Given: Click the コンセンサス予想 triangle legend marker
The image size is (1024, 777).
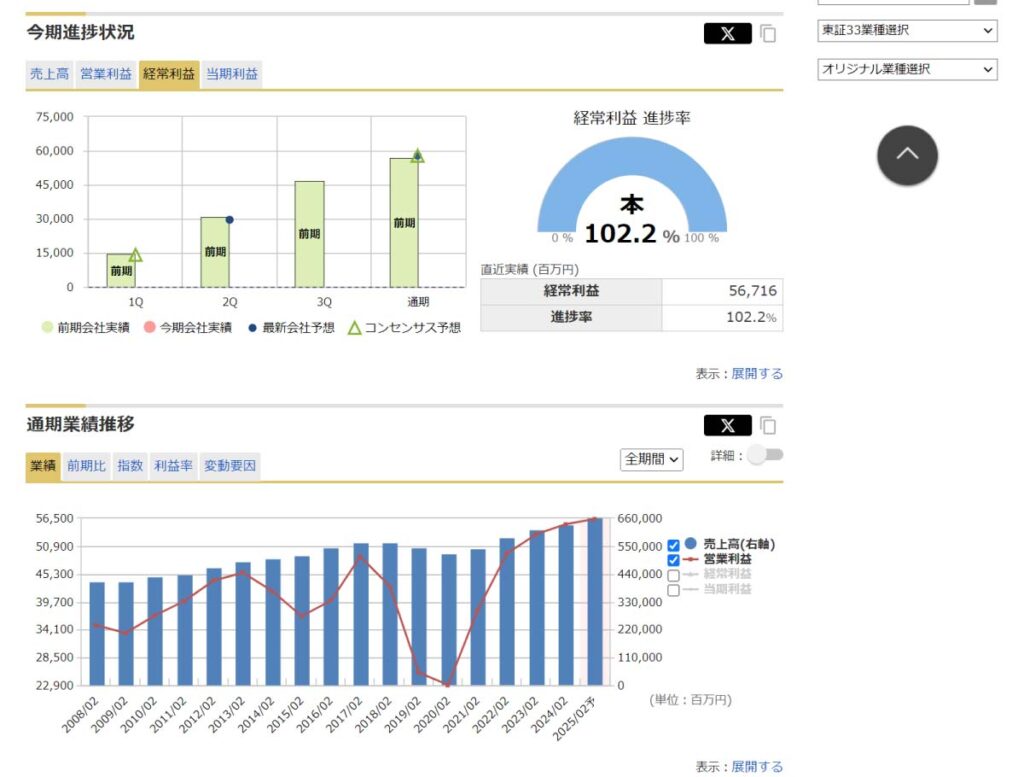Looking at the screenshot, I should point(355,328).
